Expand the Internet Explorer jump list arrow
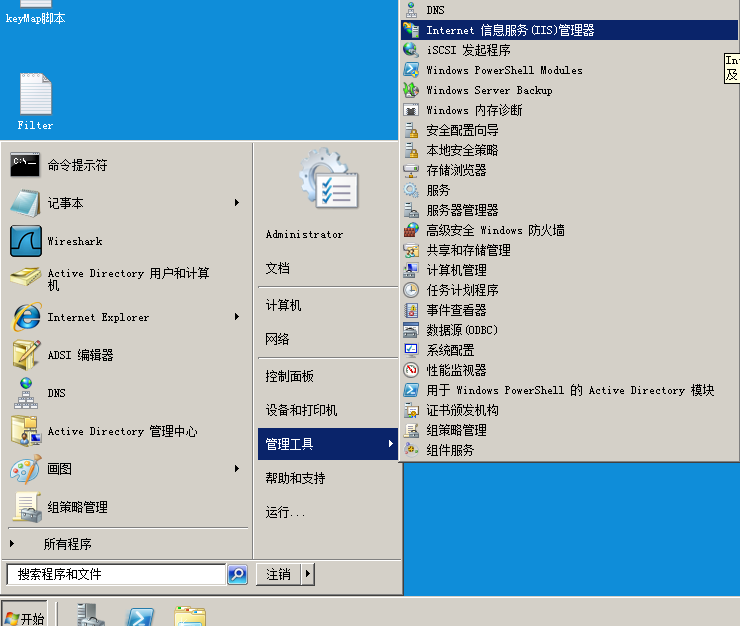 click(x=237, y=316)
